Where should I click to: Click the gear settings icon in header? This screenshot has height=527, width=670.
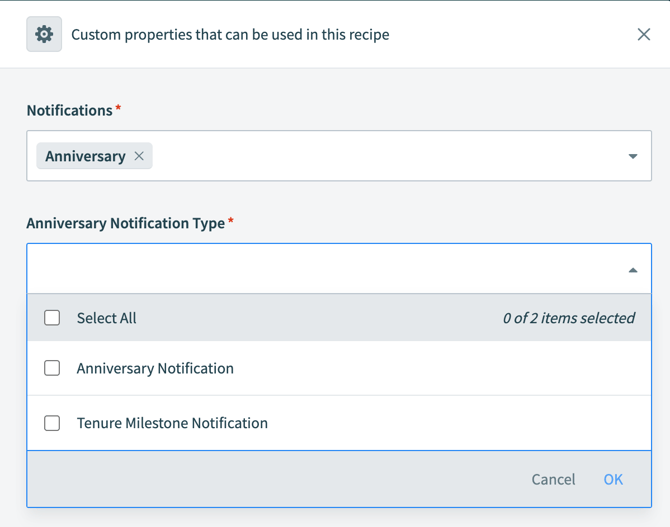[44, 34]
